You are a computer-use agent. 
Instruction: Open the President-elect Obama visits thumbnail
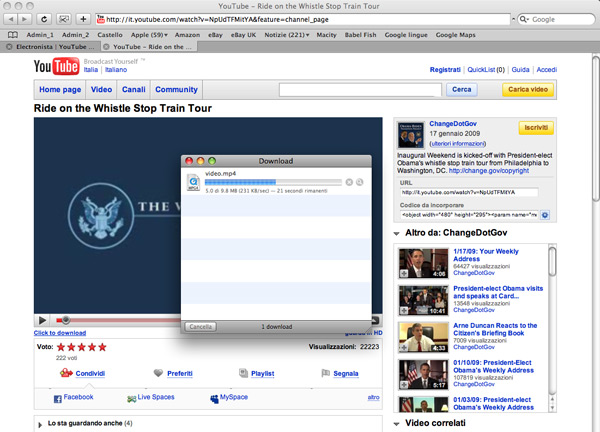423,300
